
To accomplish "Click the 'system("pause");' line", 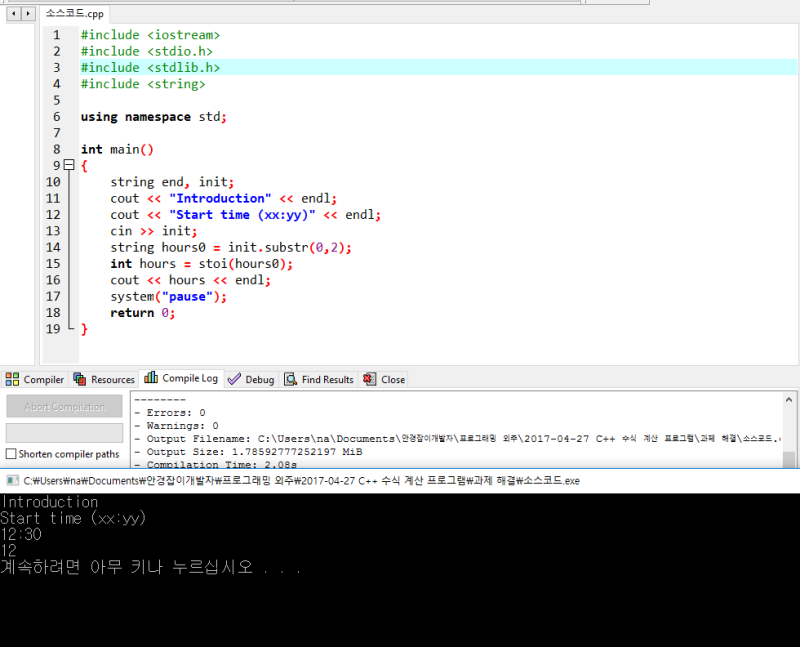I will (x=168, y=296).
